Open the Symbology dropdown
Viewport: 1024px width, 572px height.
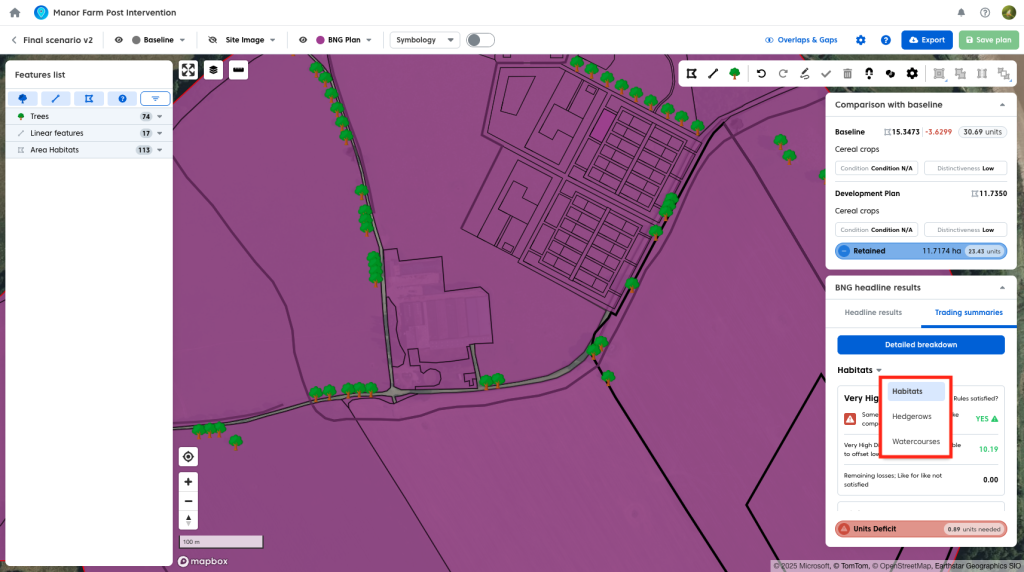tap(425, 40)
